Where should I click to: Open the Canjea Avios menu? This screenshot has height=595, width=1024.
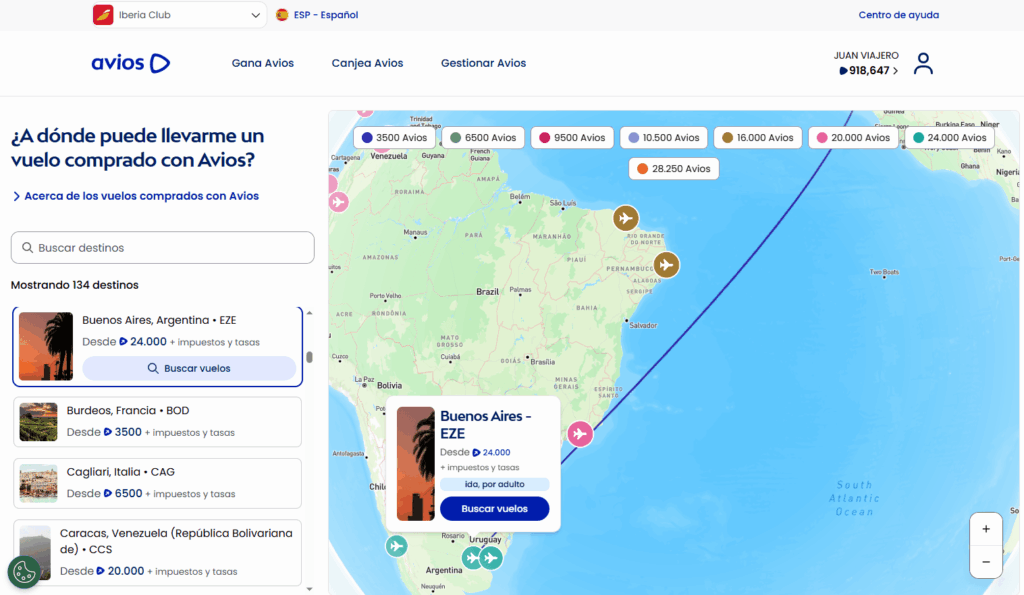pyautogui.click(x=367, y=63)
